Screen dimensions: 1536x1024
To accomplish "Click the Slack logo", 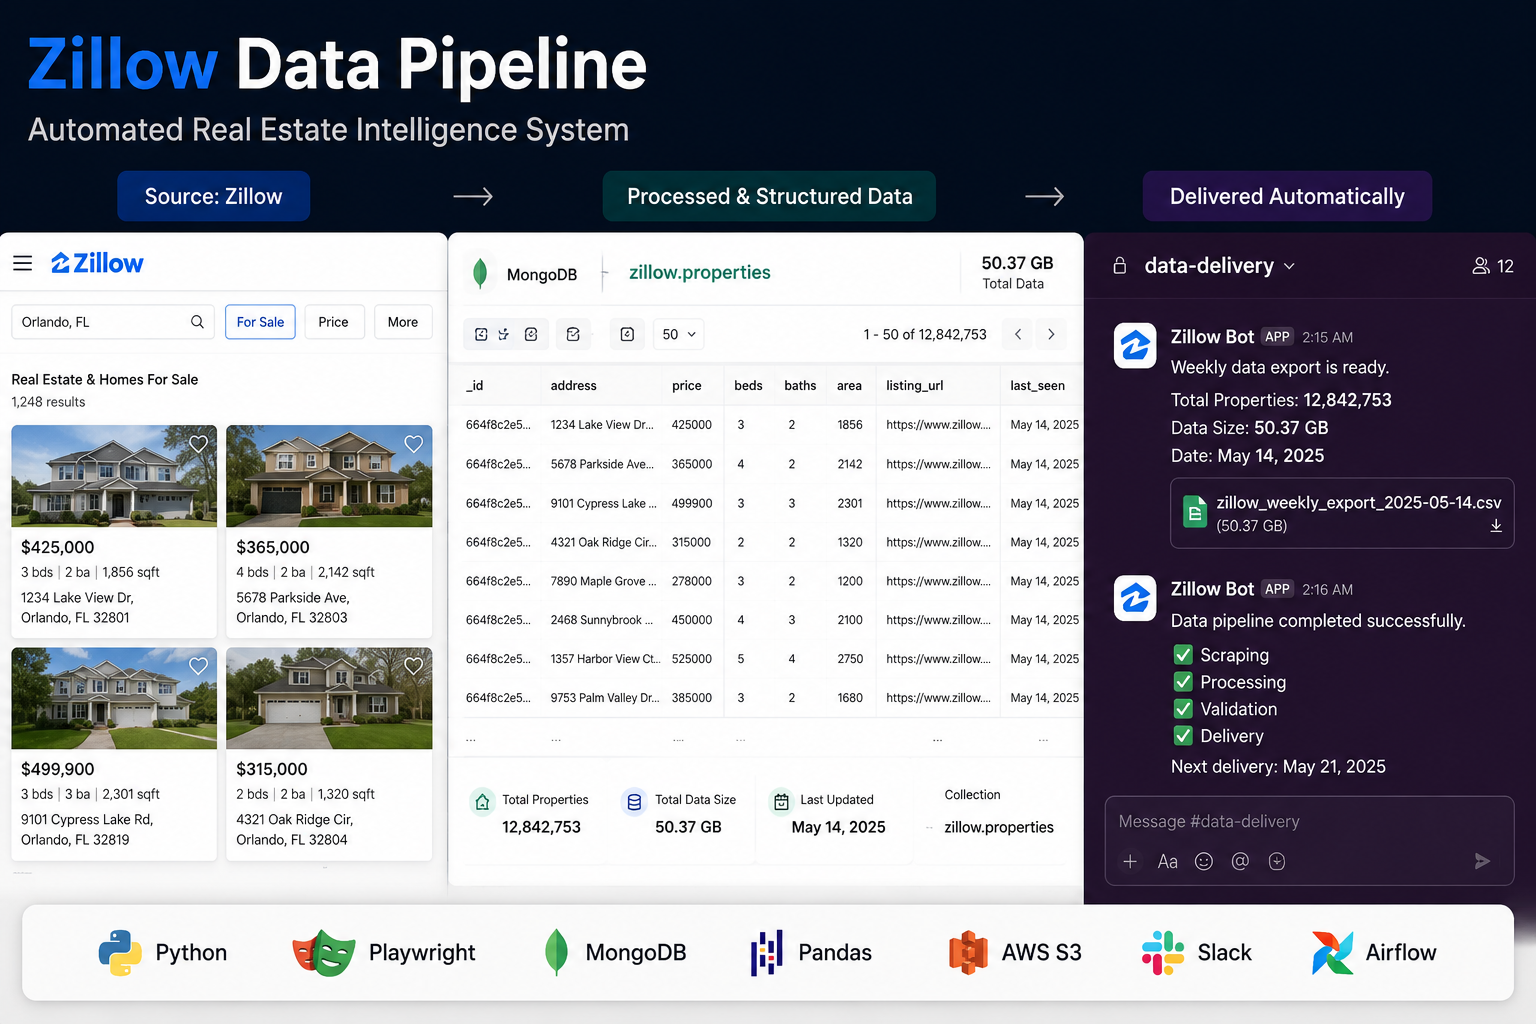I will (1162, 953).
